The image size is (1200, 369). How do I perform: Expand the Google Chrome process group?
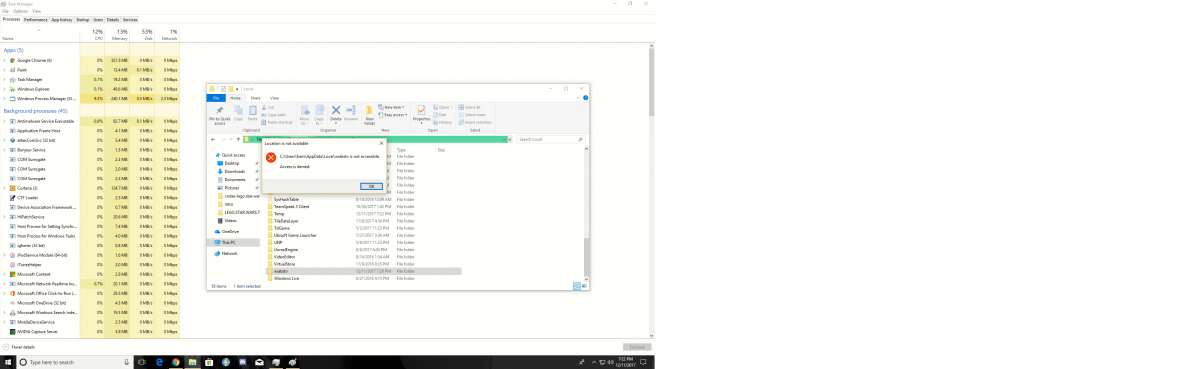(x=4, y=60)
